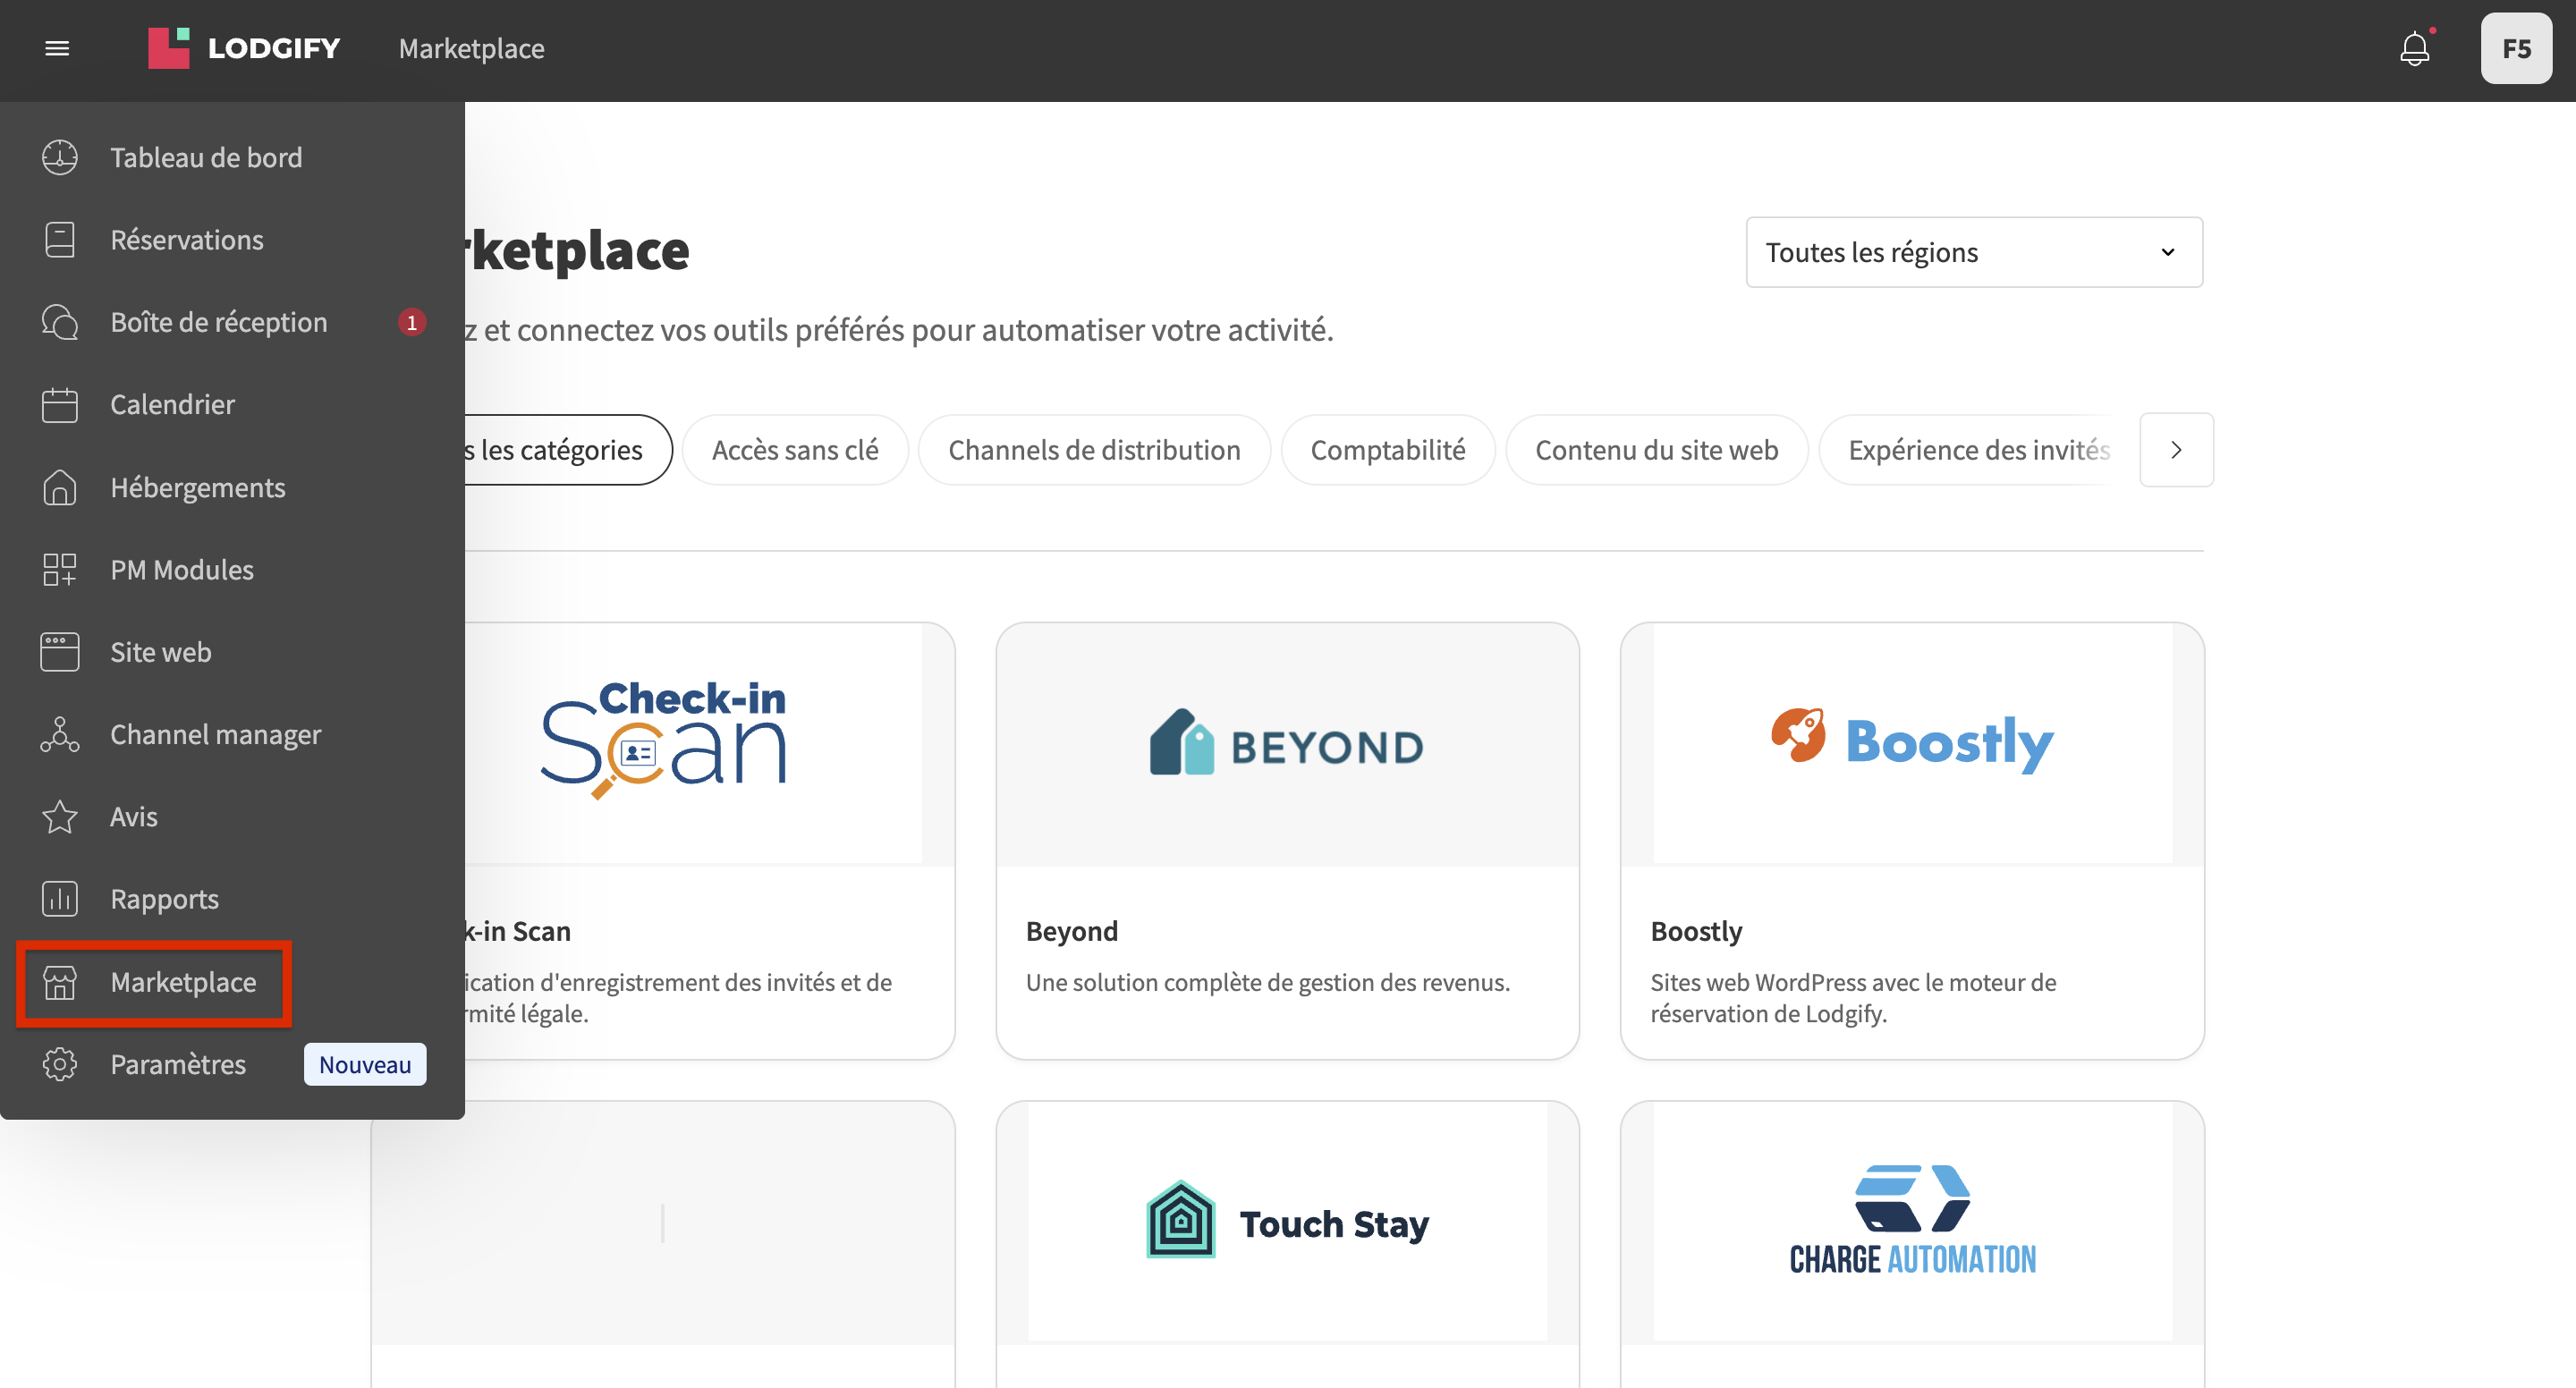The width and height of the screenshot is (2576, 1388).
Task: Filter by Channels de distribution
Action: click(x=1094, y=450)
